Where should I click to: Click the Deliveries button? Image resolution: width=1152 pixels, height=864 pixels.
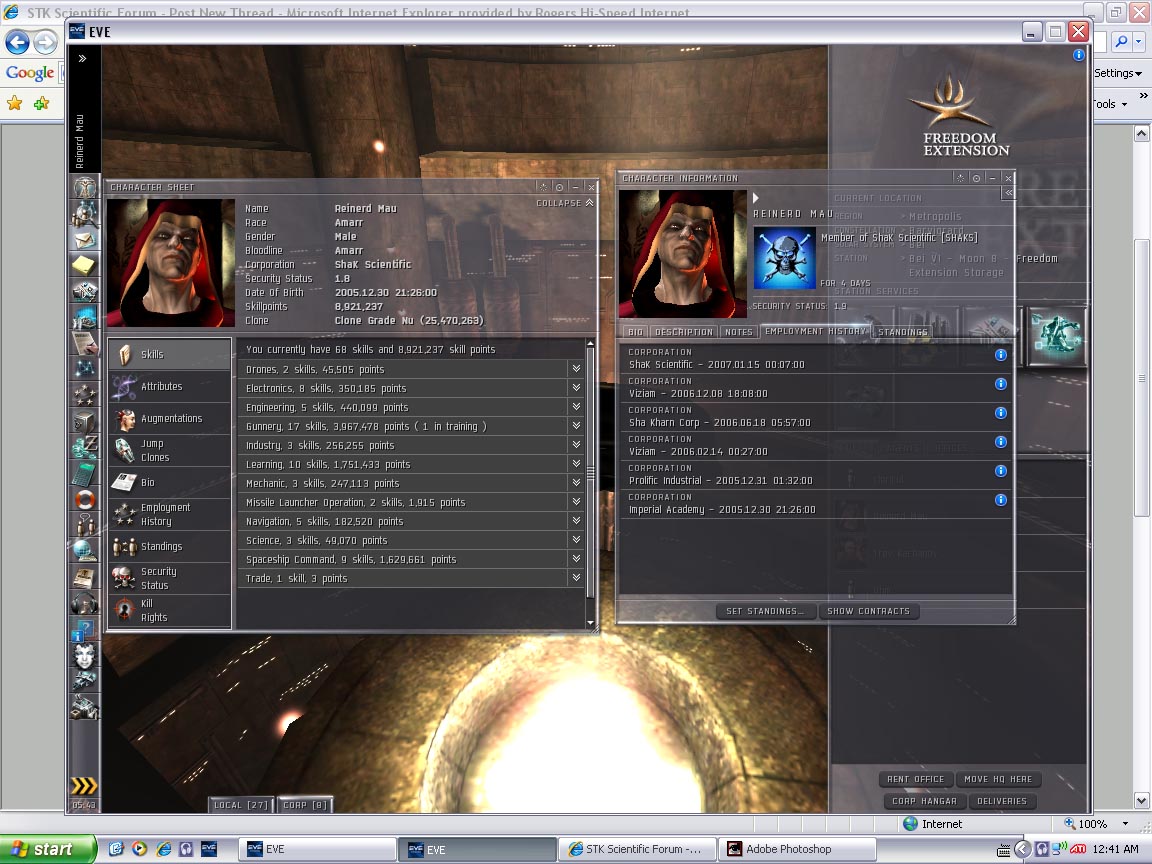1001,802
